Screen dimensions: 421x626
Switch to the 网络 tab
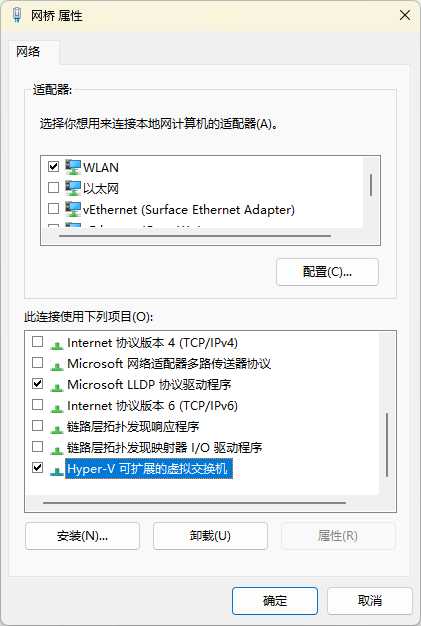click(28, 52)
